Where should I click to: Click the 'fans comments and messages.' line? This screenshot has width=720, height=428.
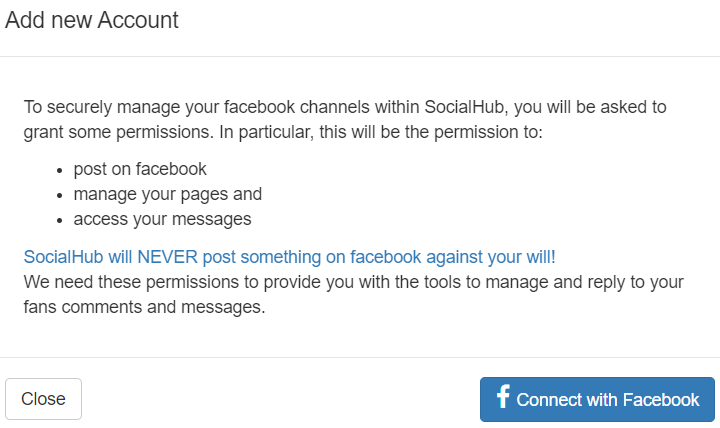[x=144, y=307]
